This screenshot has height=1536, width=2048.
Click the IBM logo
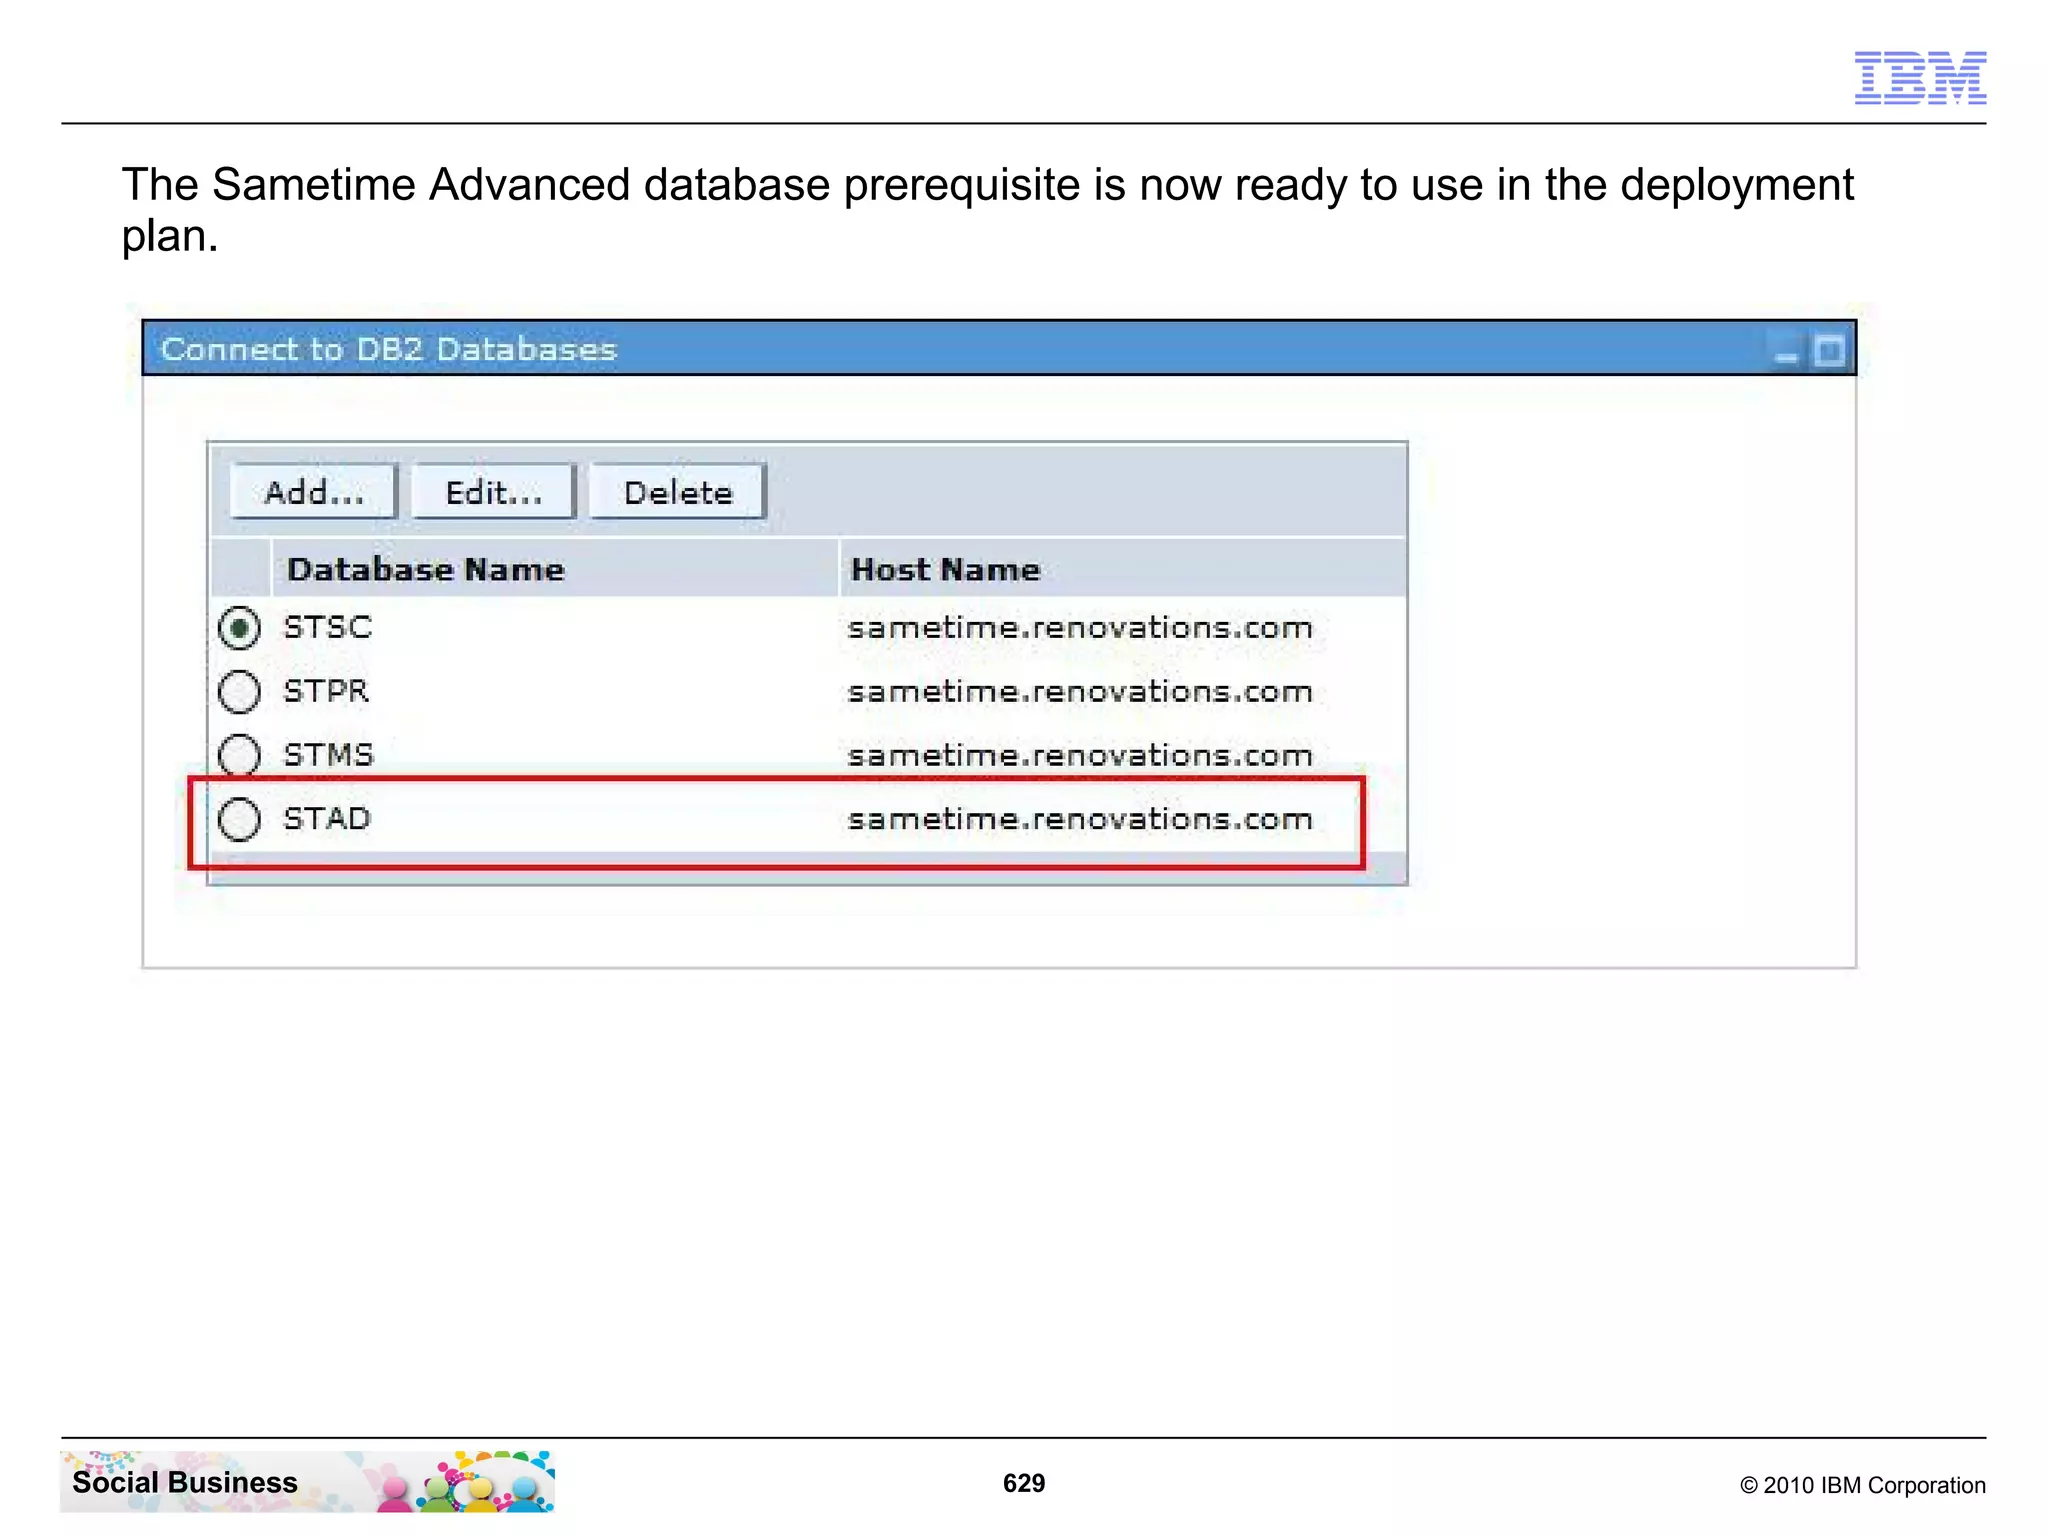tap(1920, 77)
